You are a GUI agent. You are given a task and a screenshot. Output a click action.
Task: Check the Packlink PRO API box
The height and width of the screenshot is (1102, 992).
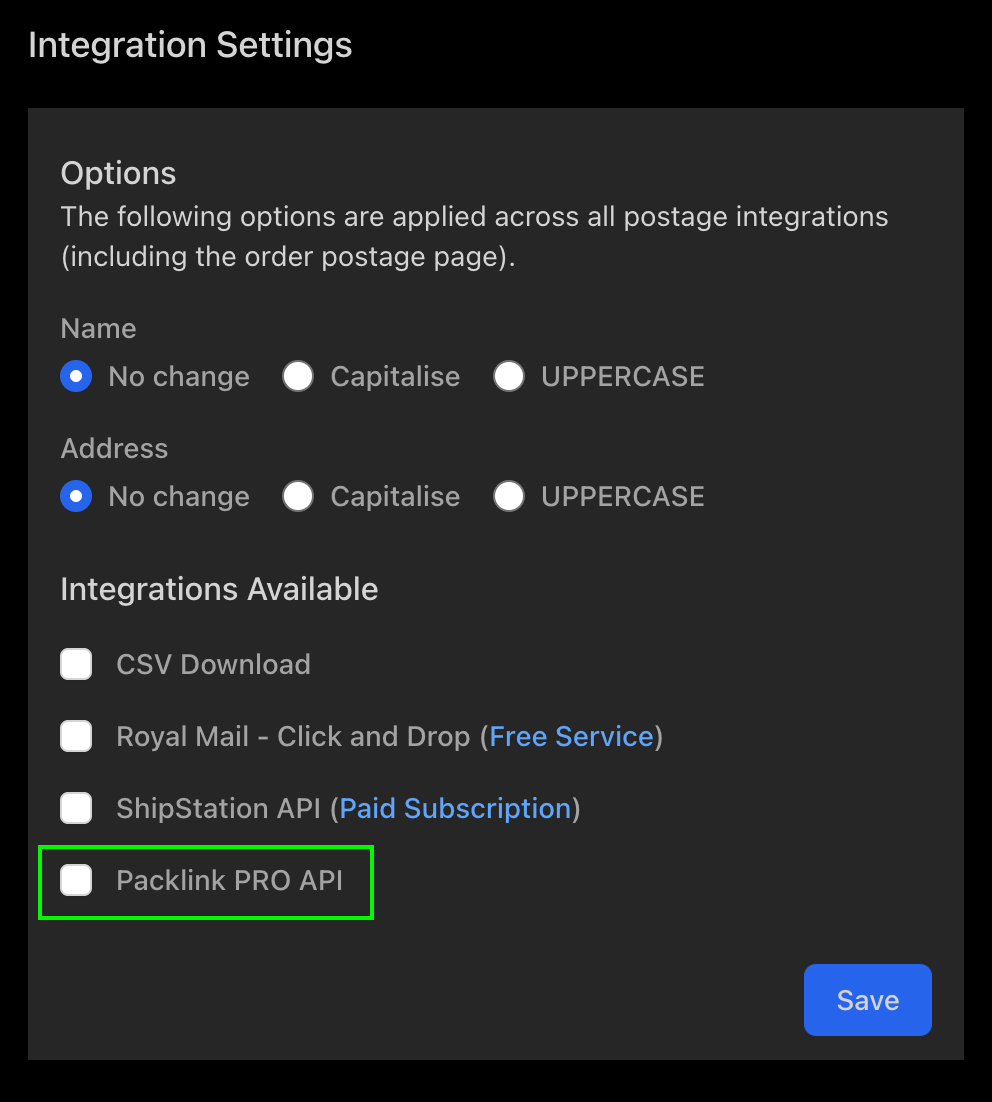[76, 881]
